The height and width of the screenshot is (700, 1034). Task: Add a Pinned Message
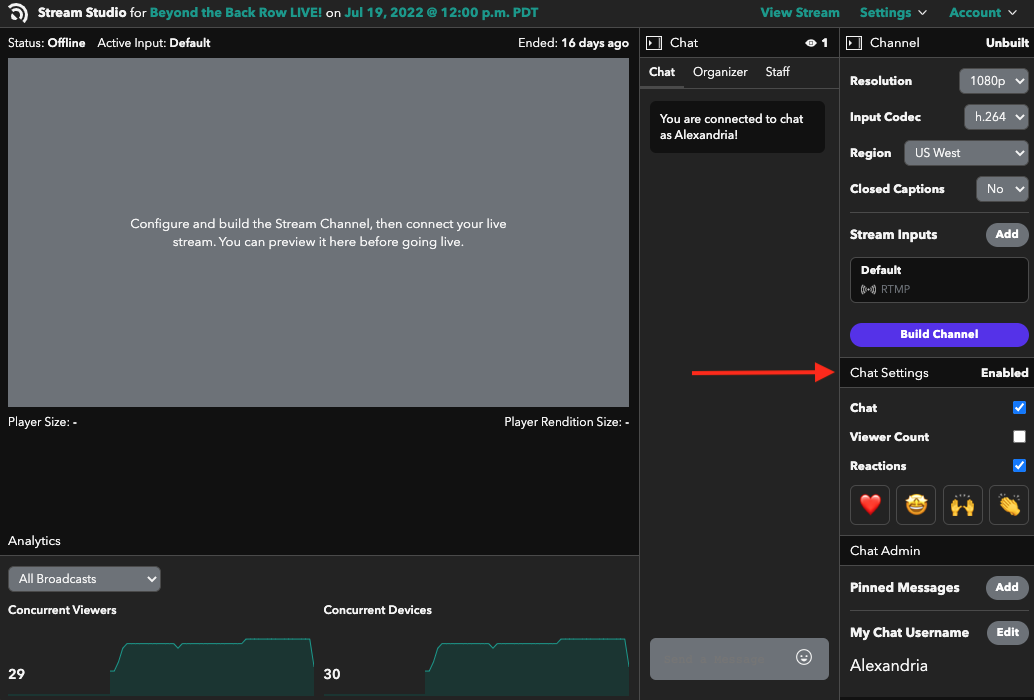point(1007,587)
